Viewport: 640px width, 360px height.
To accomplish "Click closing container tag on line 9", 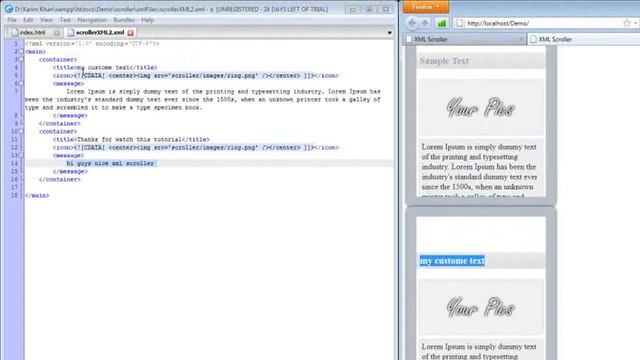I will [60, 124].
